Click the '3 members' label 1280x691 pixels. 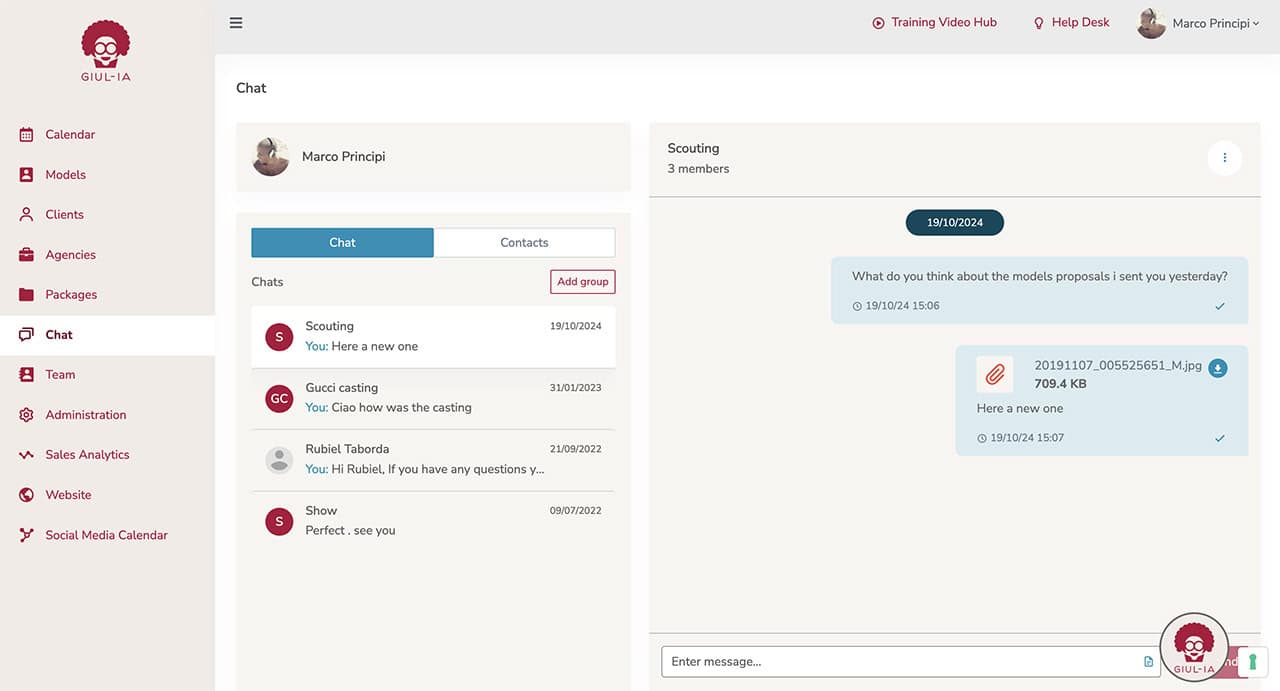click(x=698, y=169)
